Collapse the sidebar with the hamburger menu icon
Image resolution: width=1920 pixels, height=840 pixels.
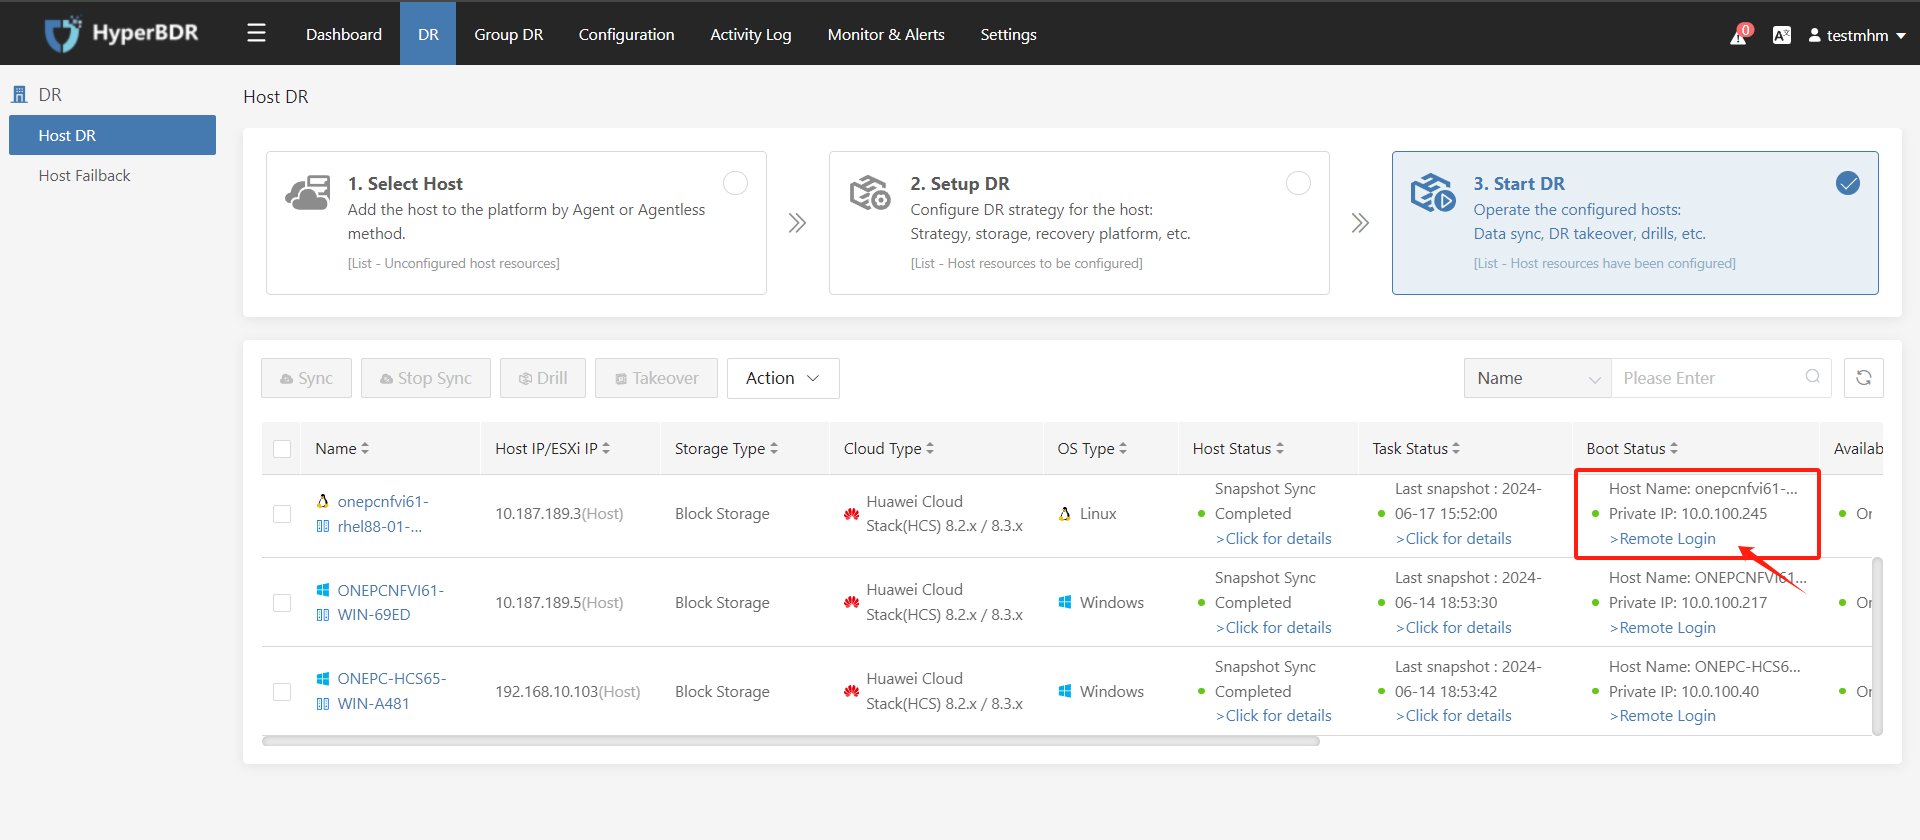(256, 34)
